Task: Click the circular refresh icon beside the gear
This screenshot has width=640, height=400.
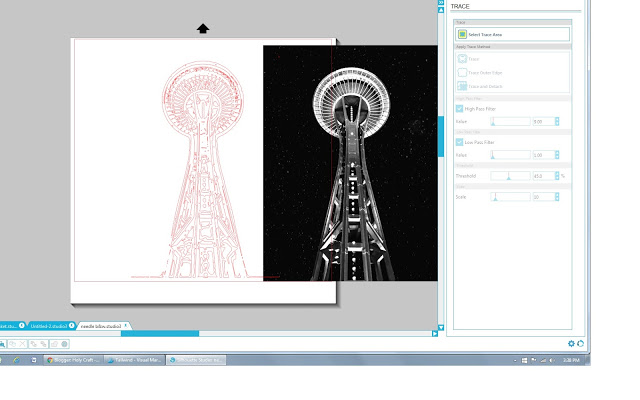Action: pos(580,344)
